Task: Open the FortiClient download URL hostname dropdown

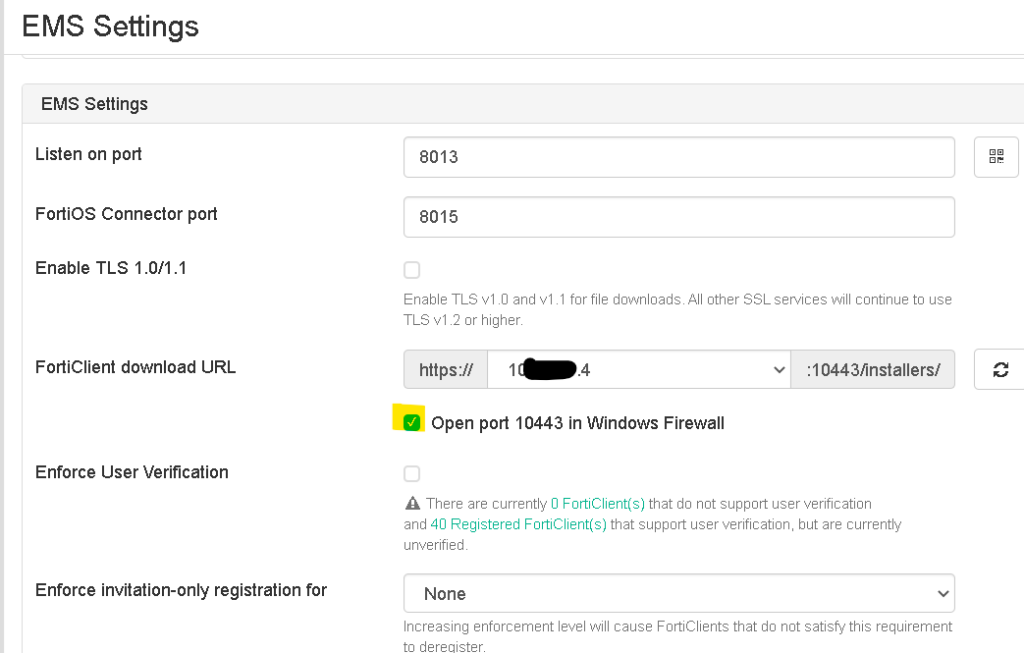Action: (638, 370)
